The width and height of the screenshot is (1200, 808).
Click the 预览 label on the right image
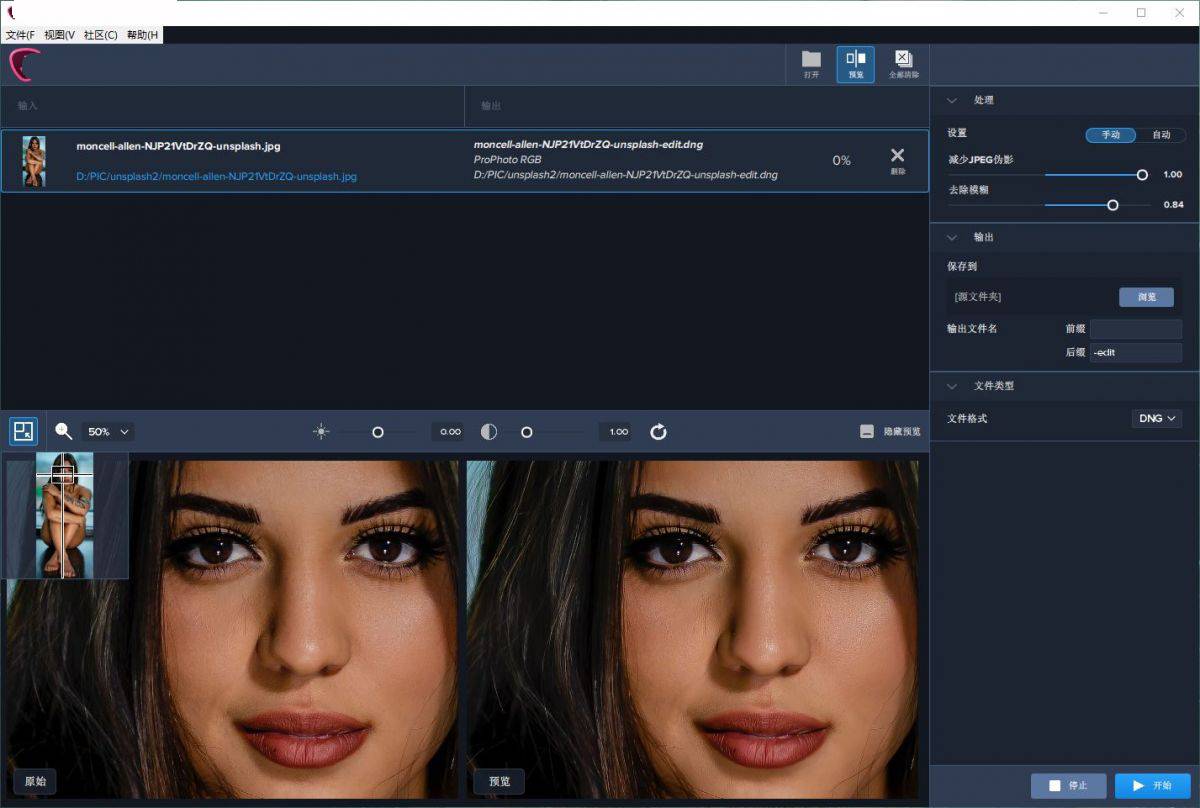click(499, 782)
